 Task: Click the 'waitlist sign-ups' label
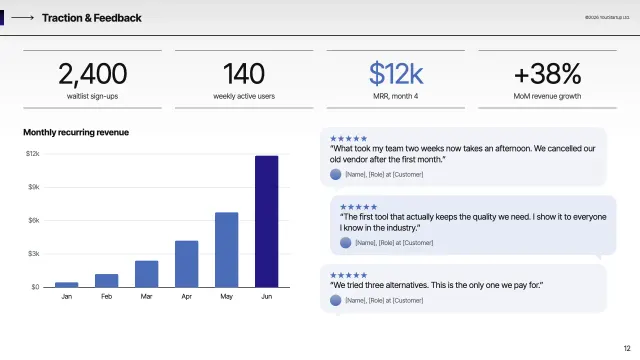93,96
